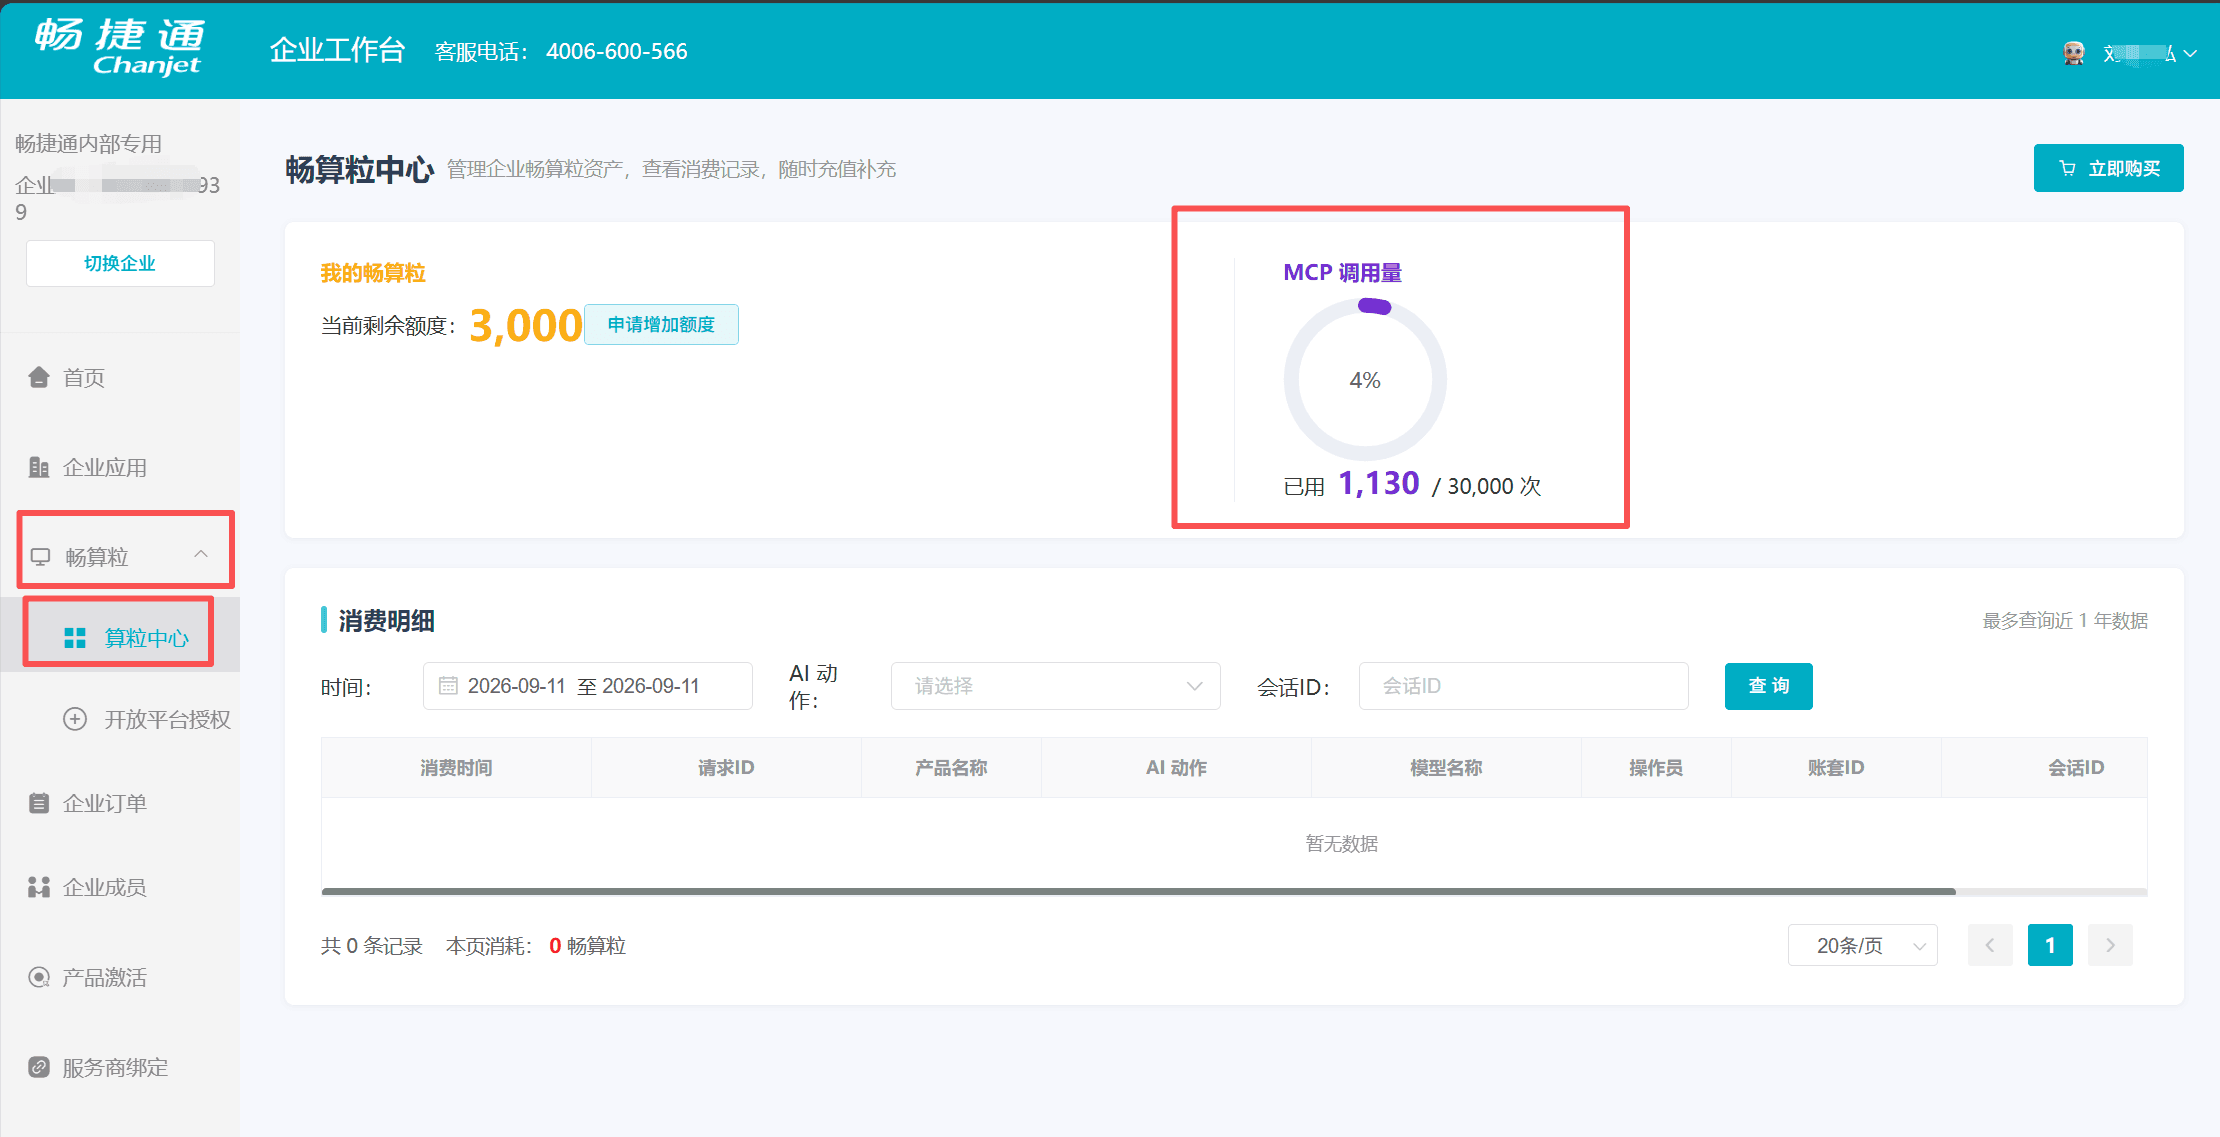
Task: Click the Chanjet logo in header
Action: click(x=120, y=47)
